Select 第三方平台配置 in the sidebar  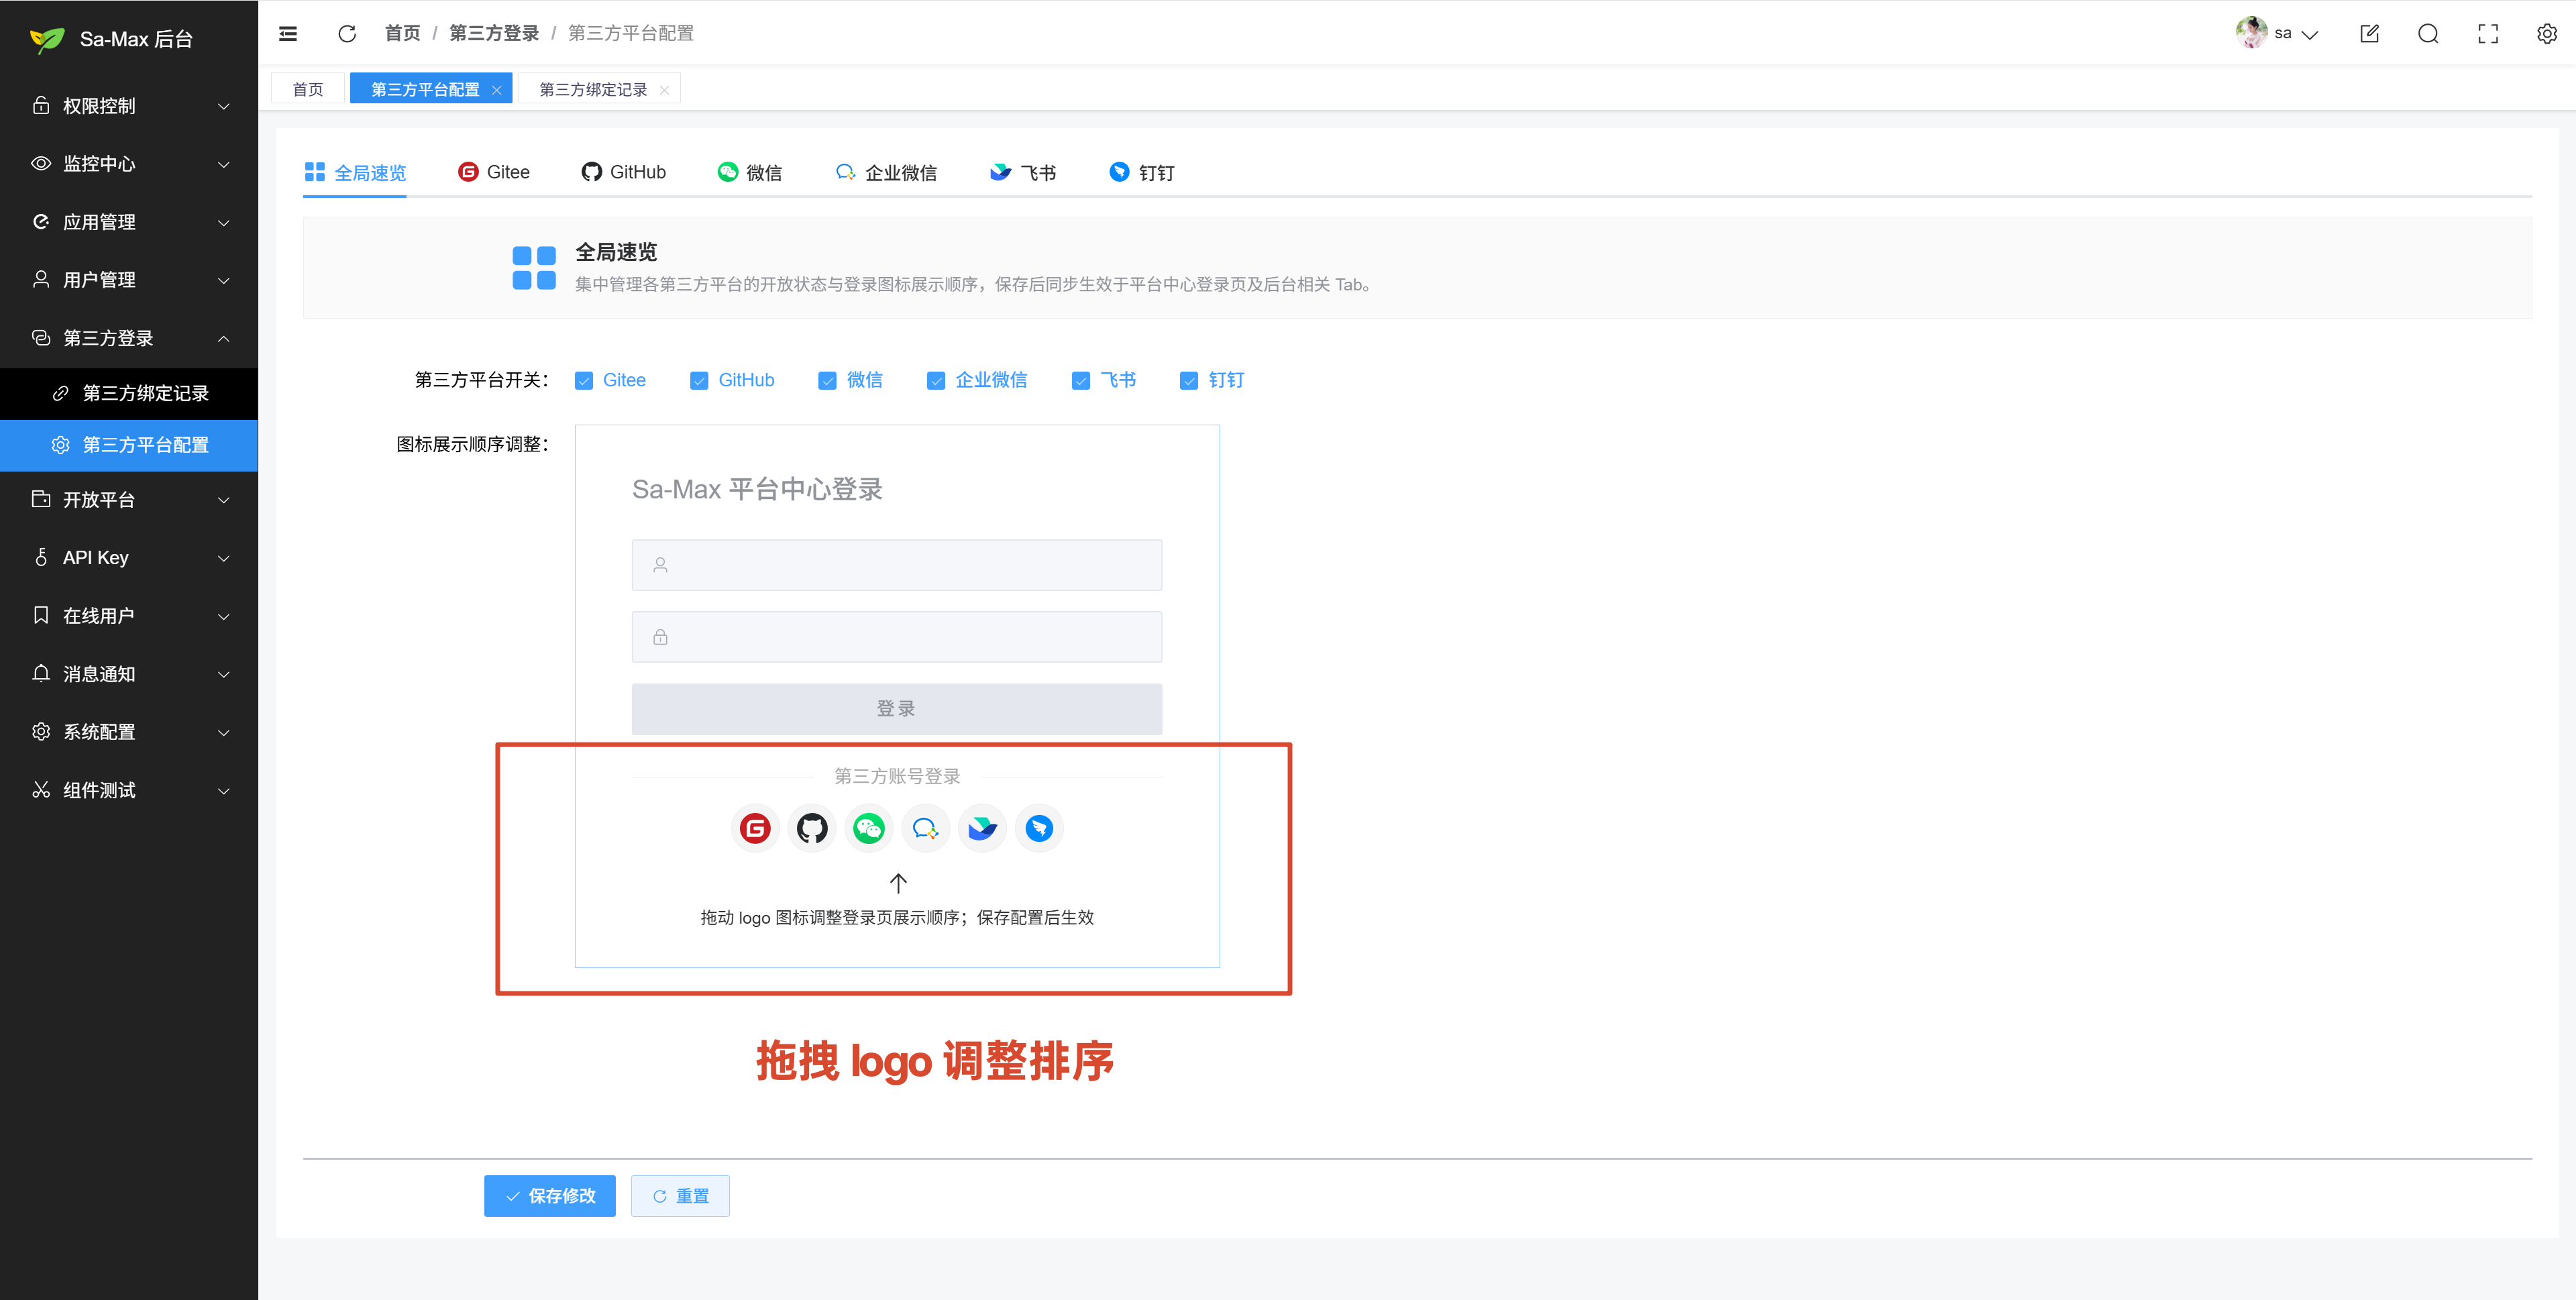129,445
